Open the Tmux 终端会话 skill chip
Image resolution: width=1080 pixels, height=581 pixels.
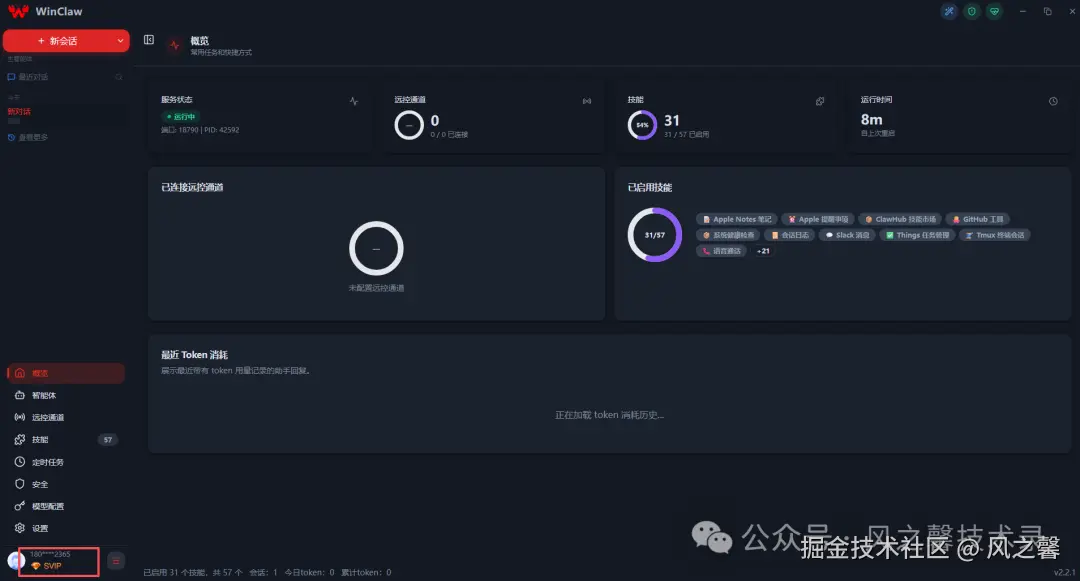[x=995, y=235]
